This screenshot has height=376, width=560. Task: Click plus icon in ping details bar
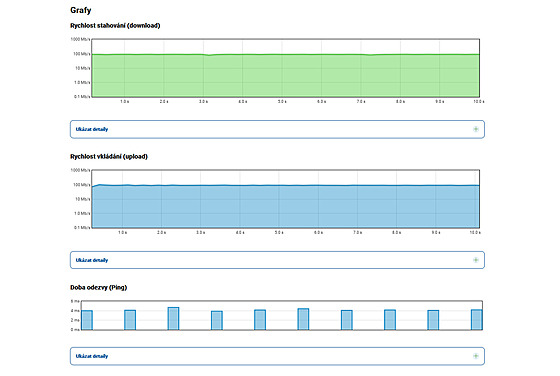(x=476, y=356)
